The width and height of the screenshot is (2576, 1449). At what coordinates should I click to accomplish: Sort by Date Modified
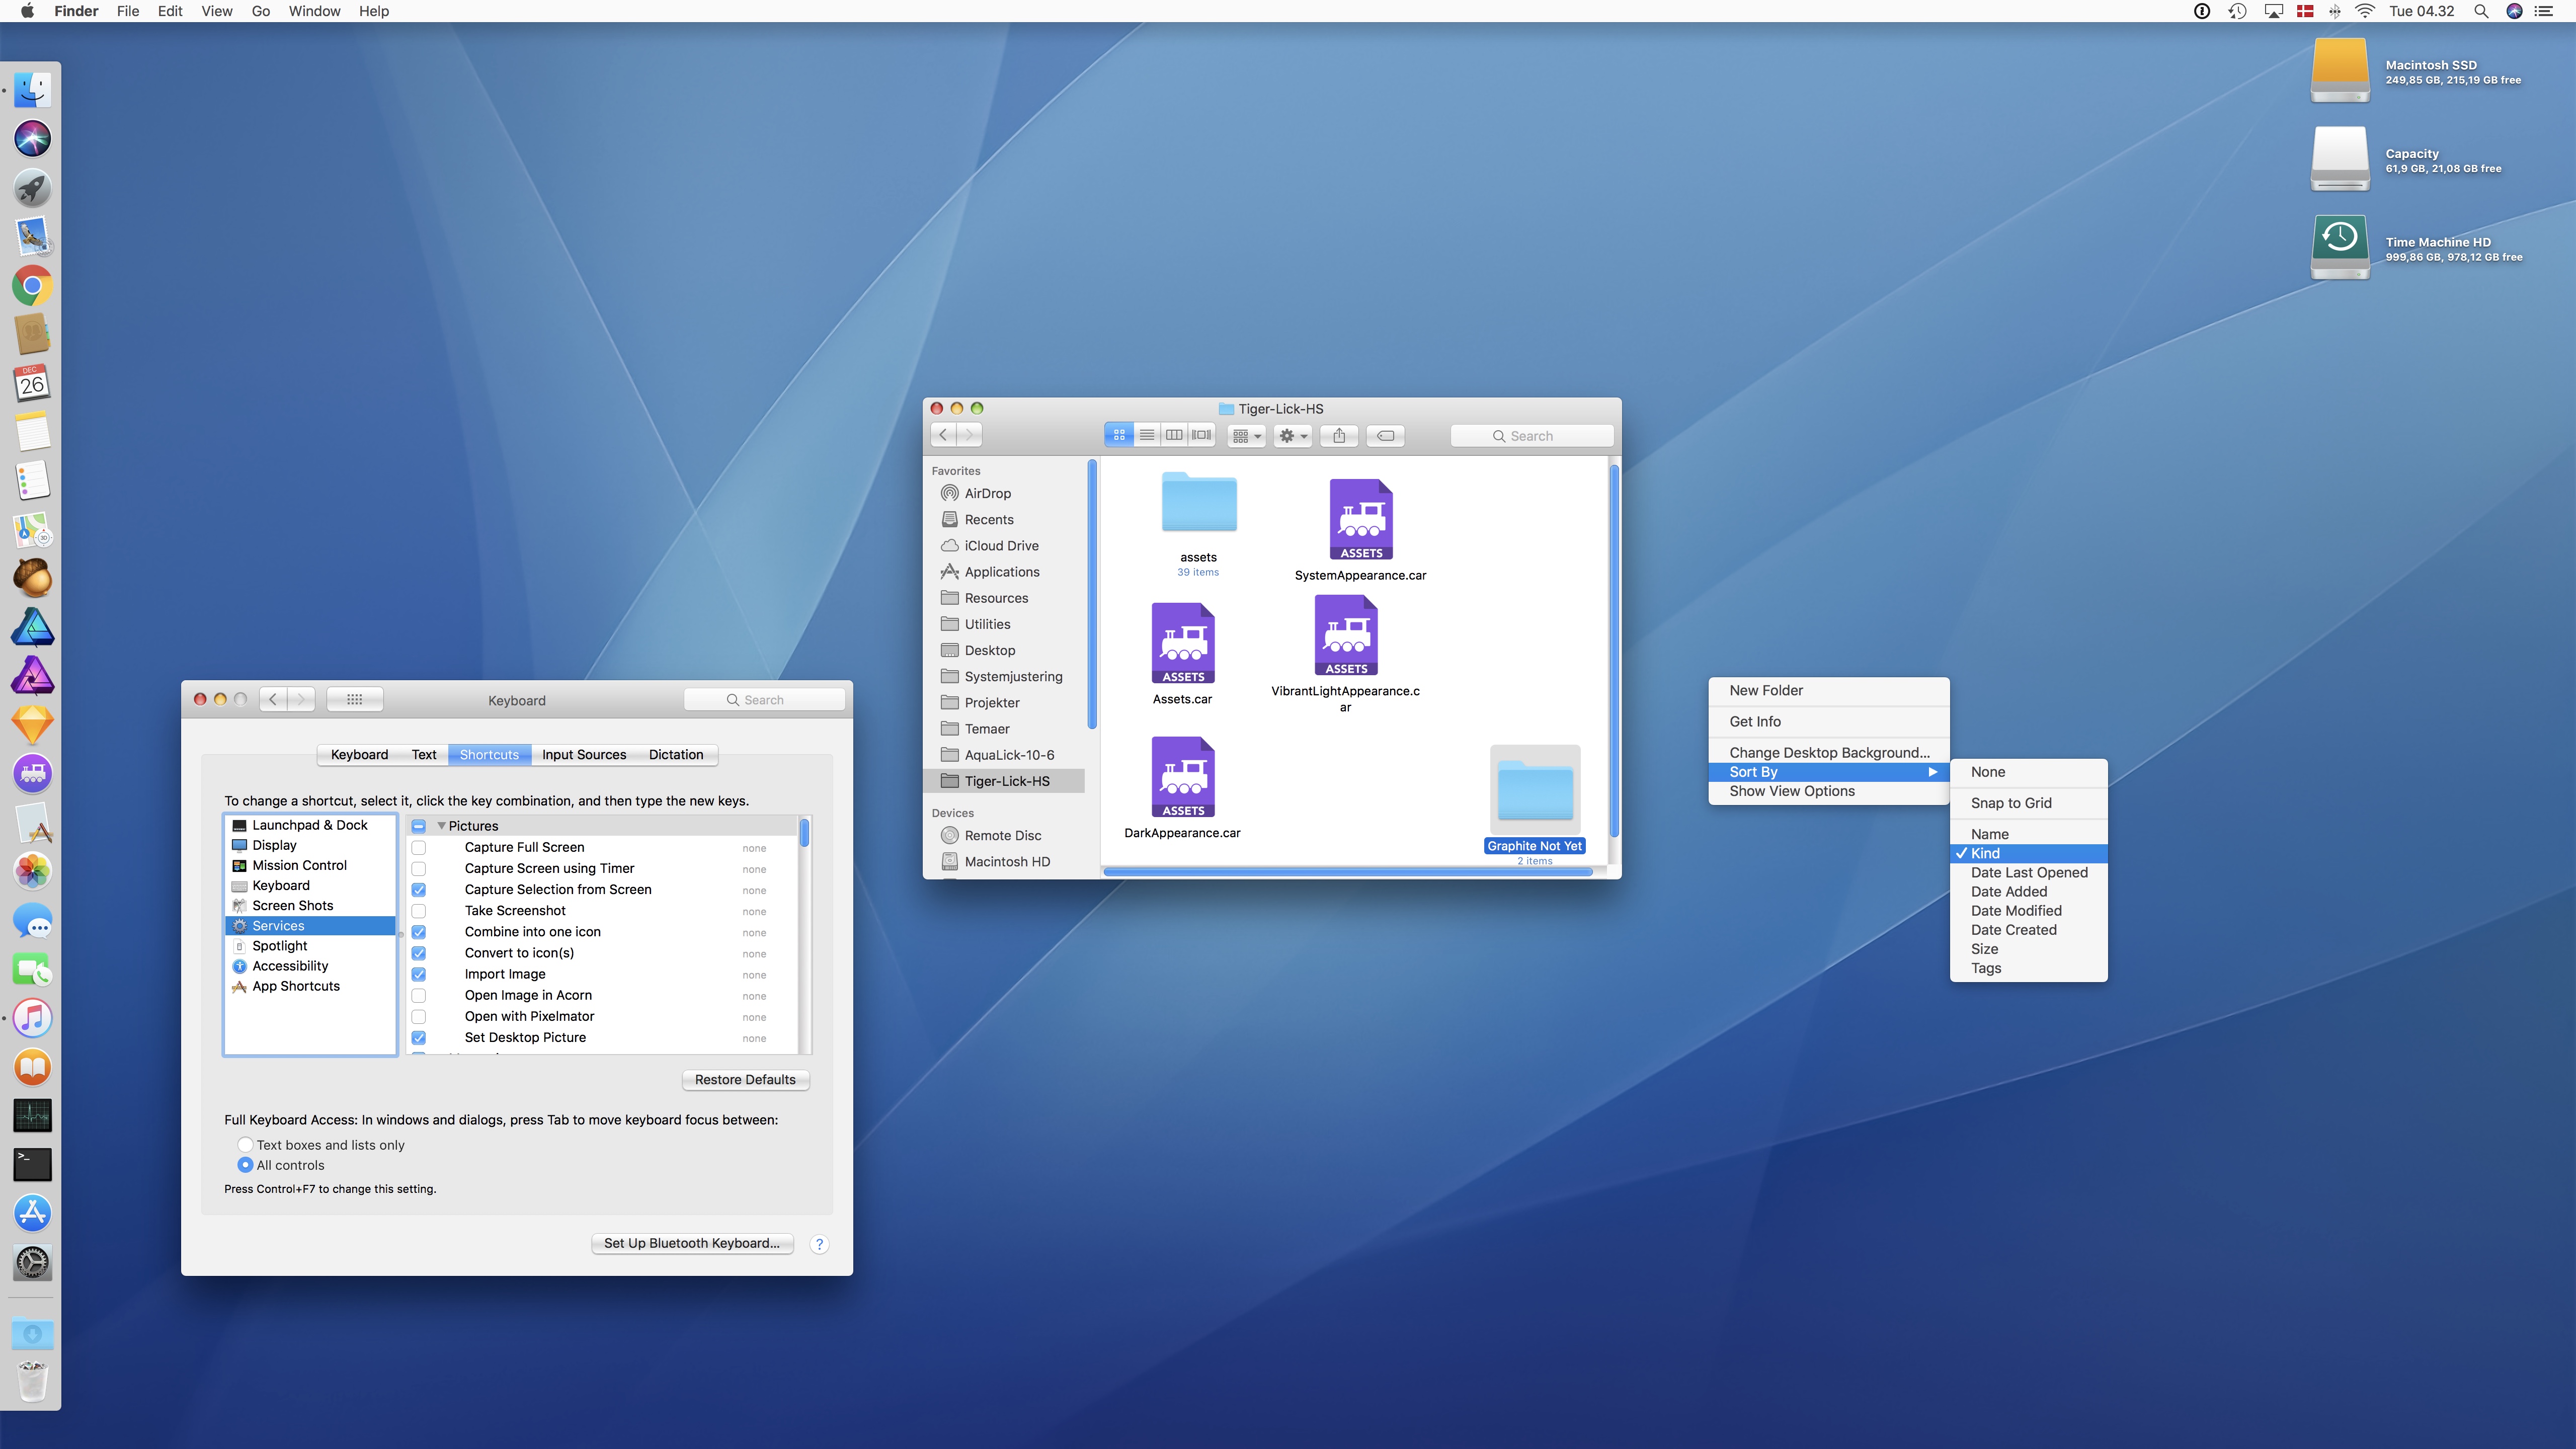(x=2029, y=910)
